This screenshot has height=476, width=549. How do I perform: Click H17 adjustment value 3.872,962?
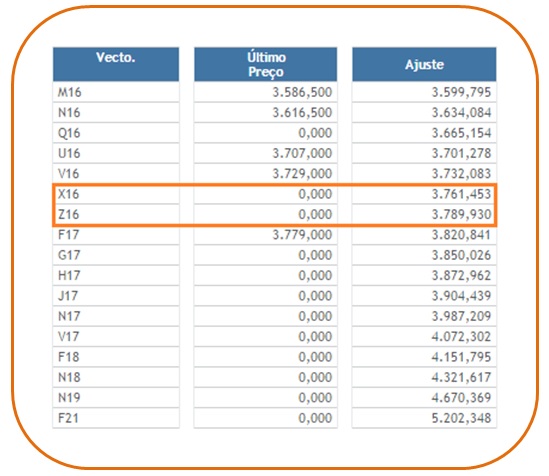click(x=461, y=275)
